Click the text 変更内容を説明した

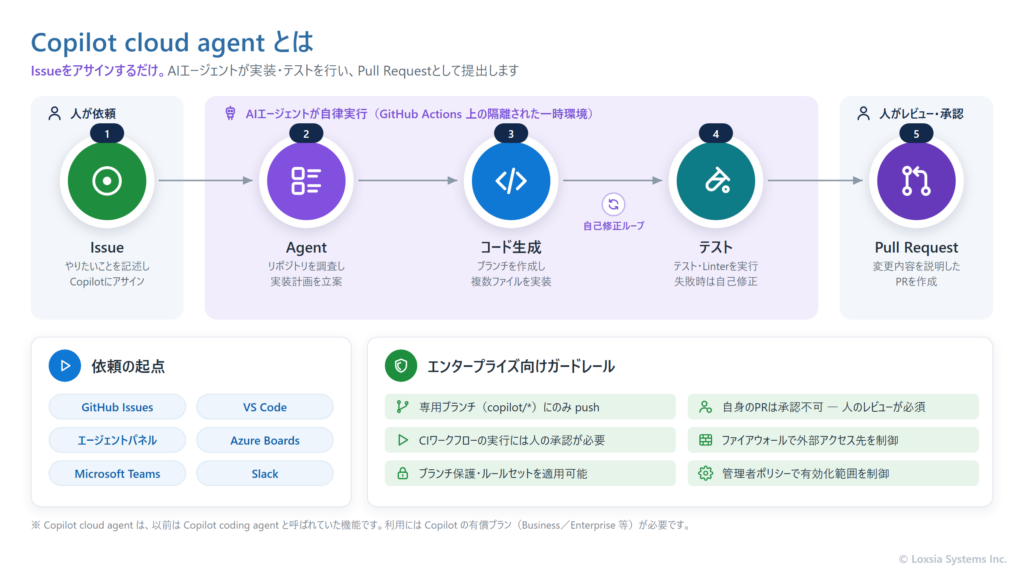coord(916,266)
